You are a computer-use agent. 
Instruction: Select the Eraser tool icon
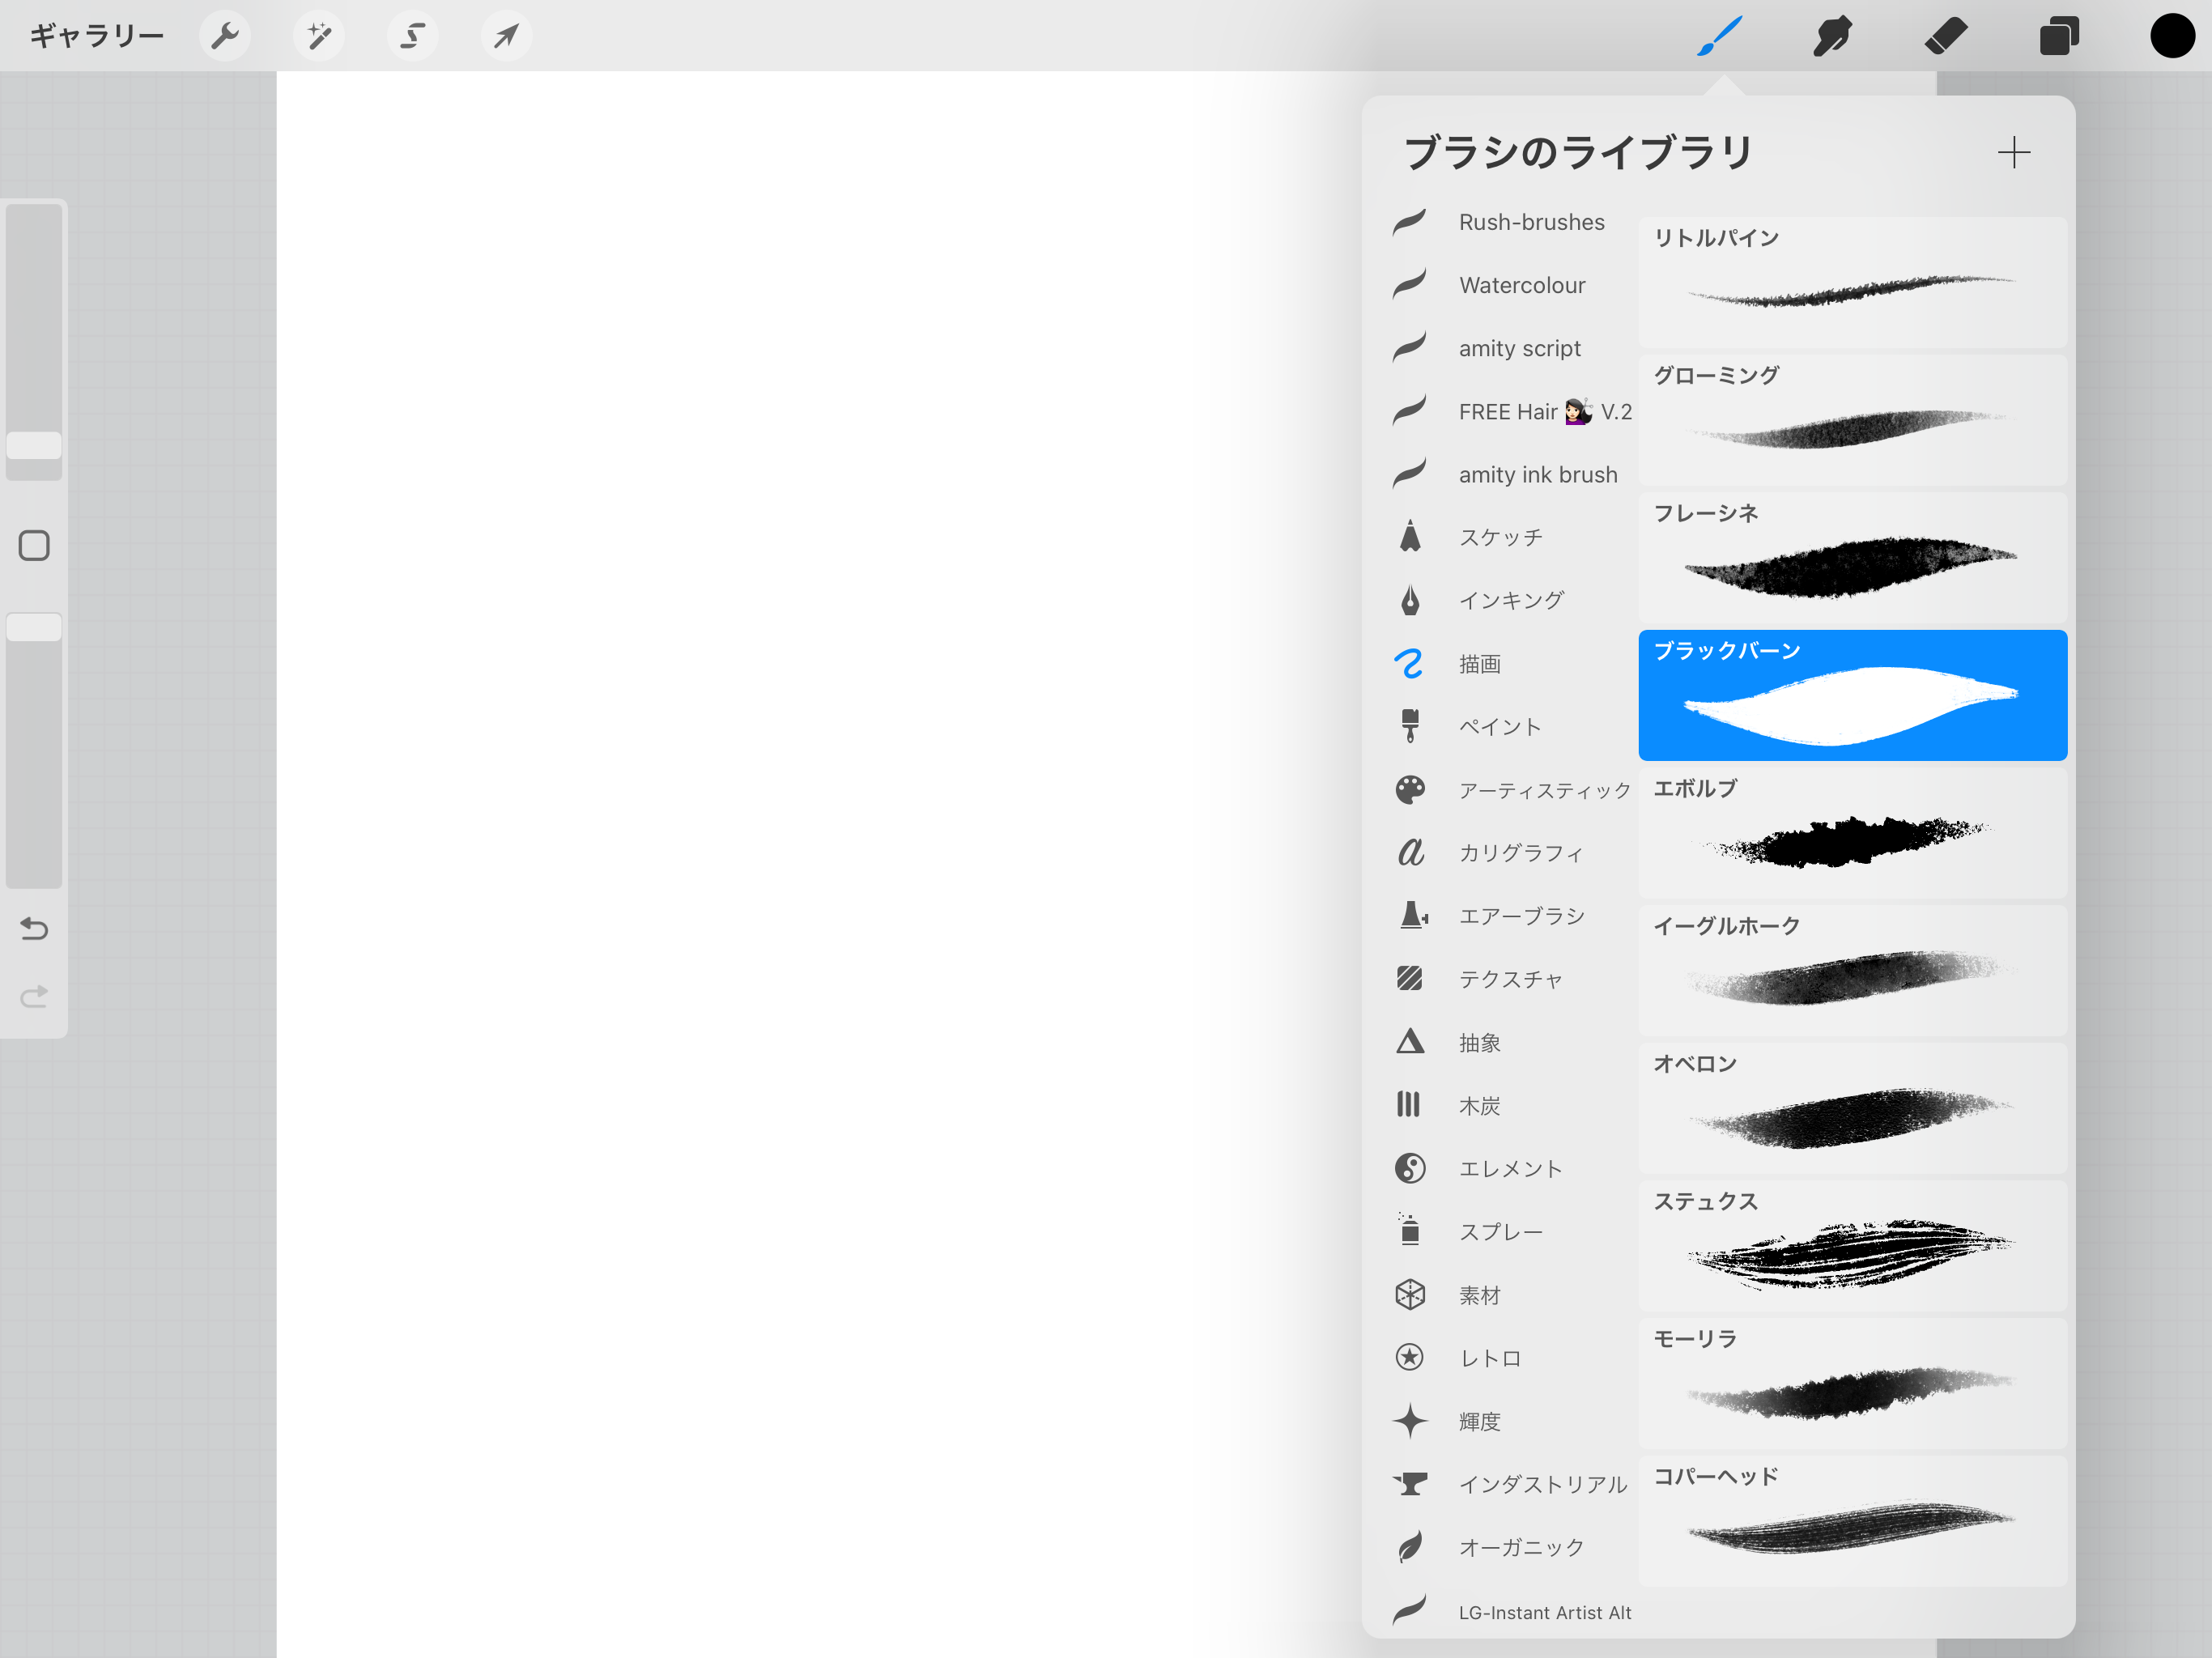point(1946,37)
